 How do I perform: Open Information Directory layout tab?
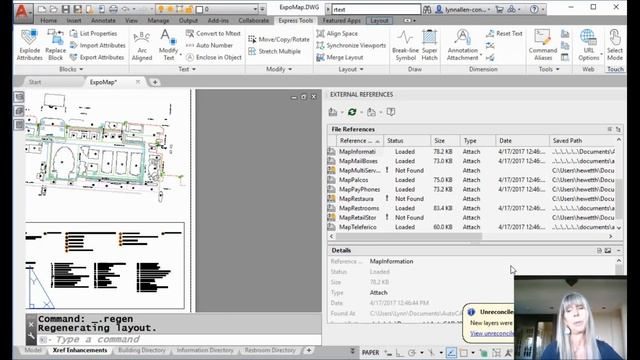pyautogui.click(x=205, y=350)
